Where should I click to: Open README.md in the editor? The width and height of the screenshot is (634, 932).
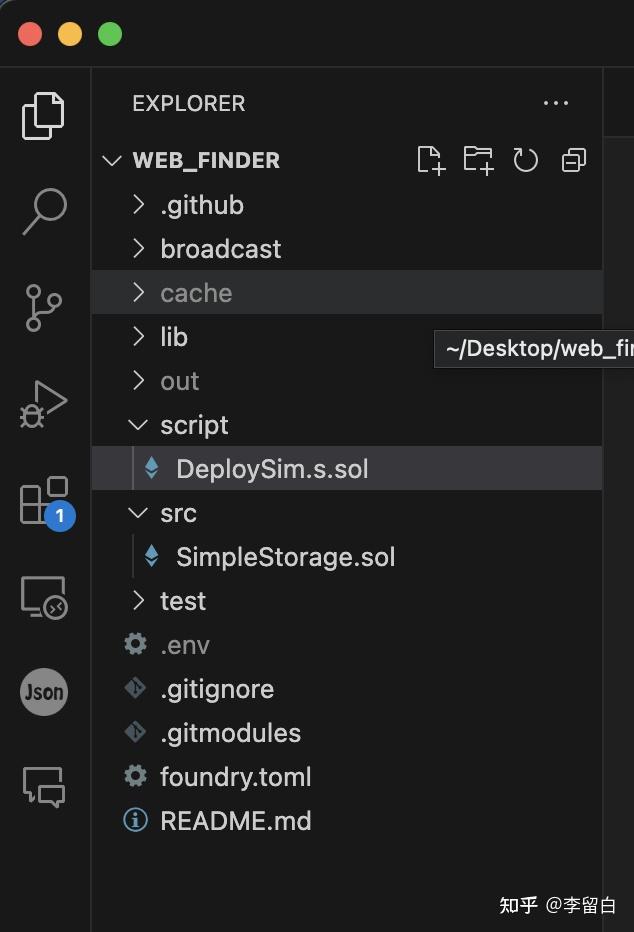(235, 821)
